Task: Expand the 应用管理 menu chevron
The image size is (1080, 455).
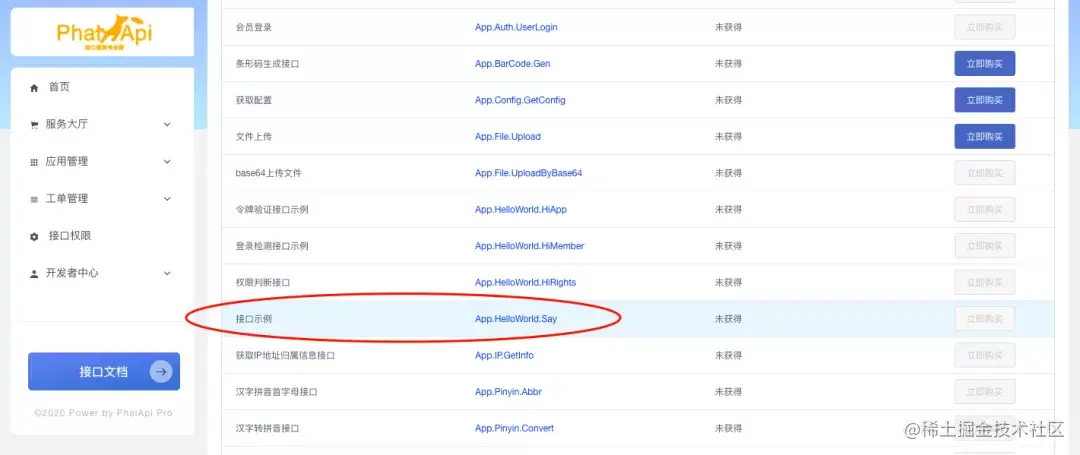Action: coord(167,162)
